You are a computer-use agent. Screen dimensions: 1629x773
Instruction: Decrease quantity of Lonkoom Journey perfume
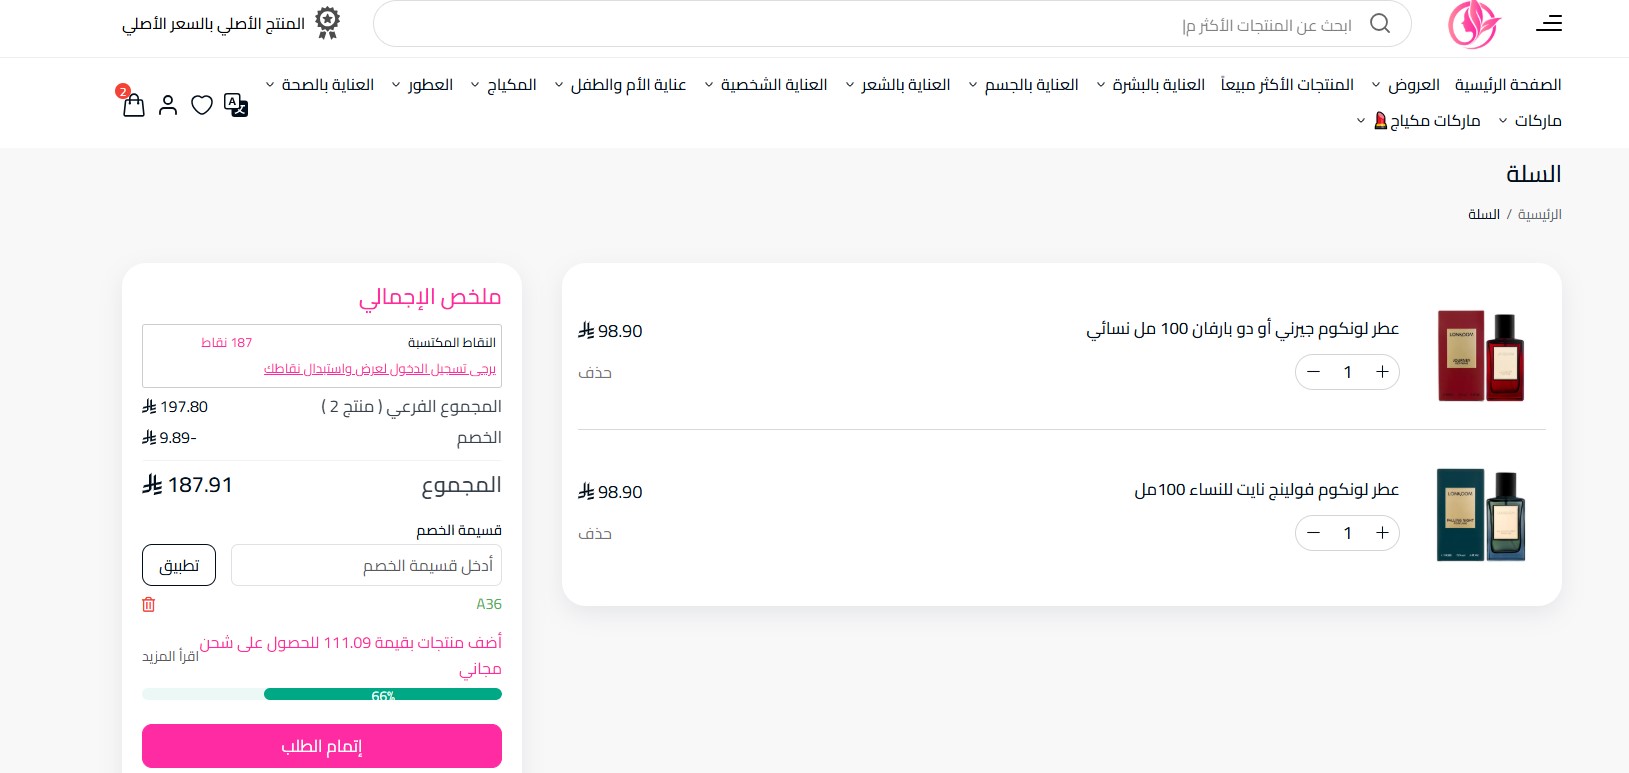[x=1314, y=372]
